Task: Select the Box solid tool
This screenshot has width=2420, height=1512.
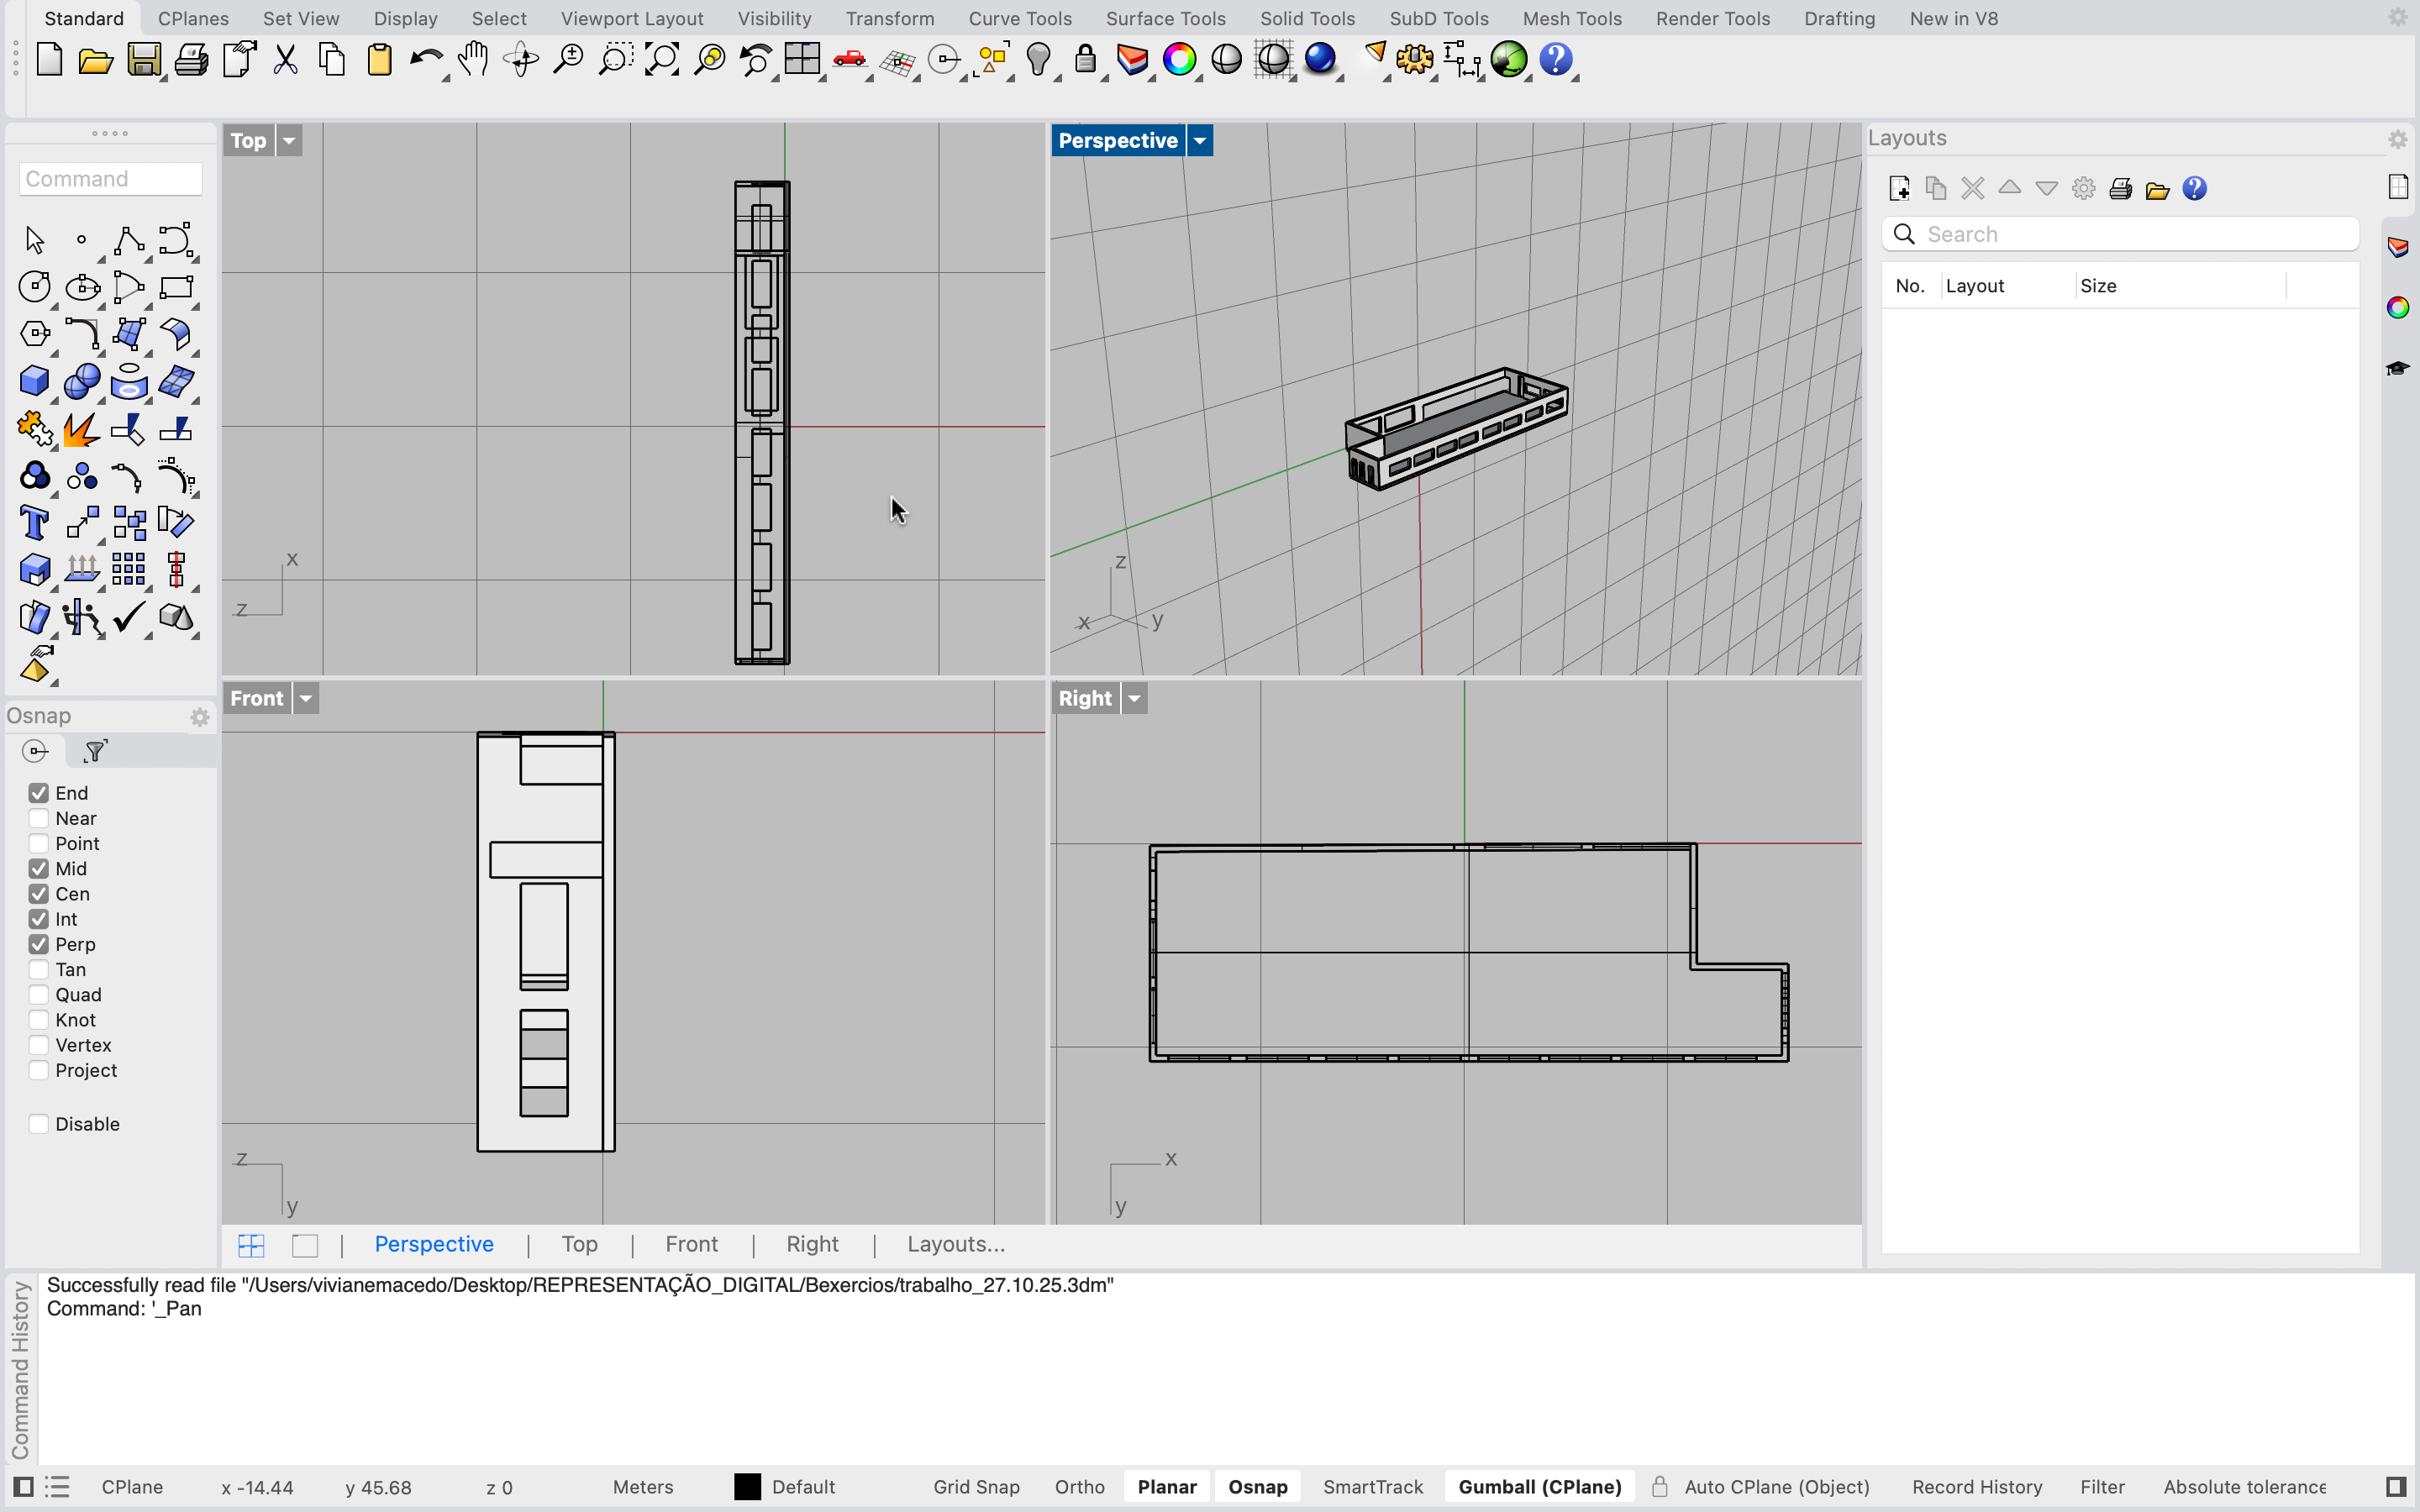Action: coord(34,381)
